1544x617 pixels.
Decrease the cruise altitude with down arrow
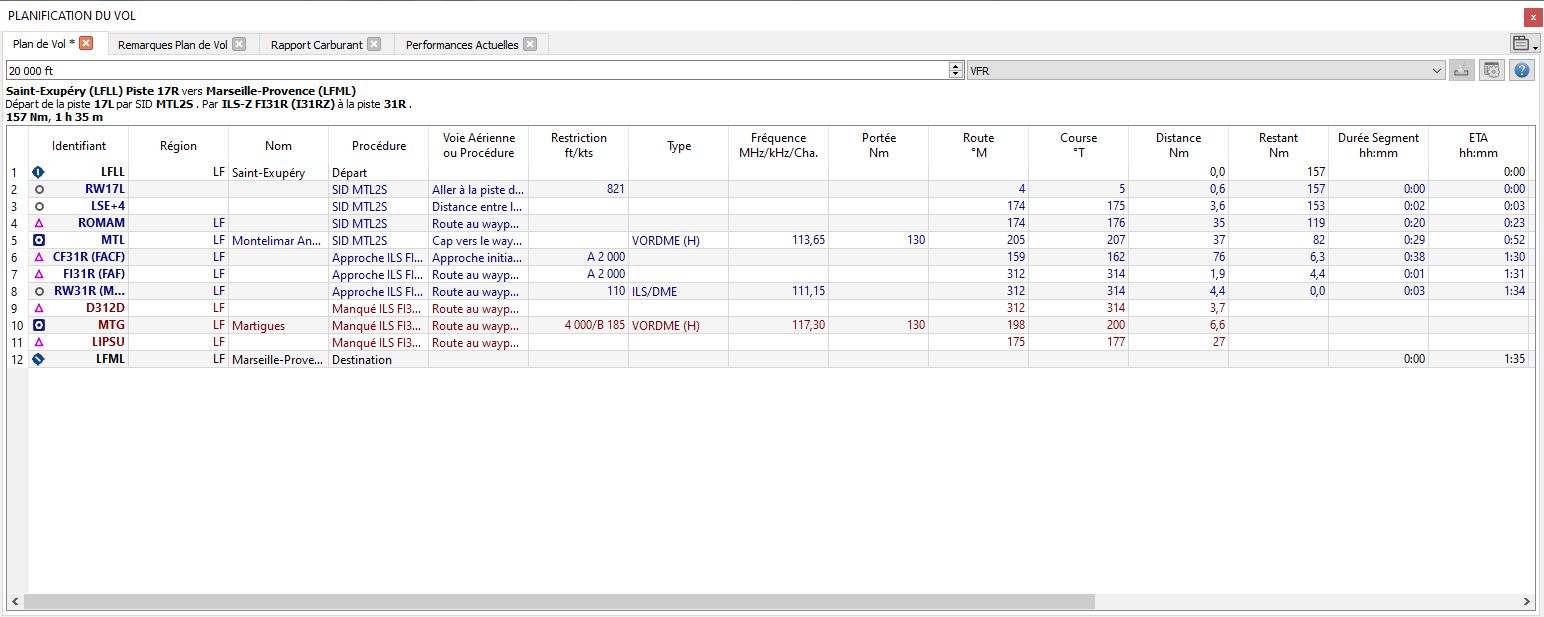coord(955,75)
